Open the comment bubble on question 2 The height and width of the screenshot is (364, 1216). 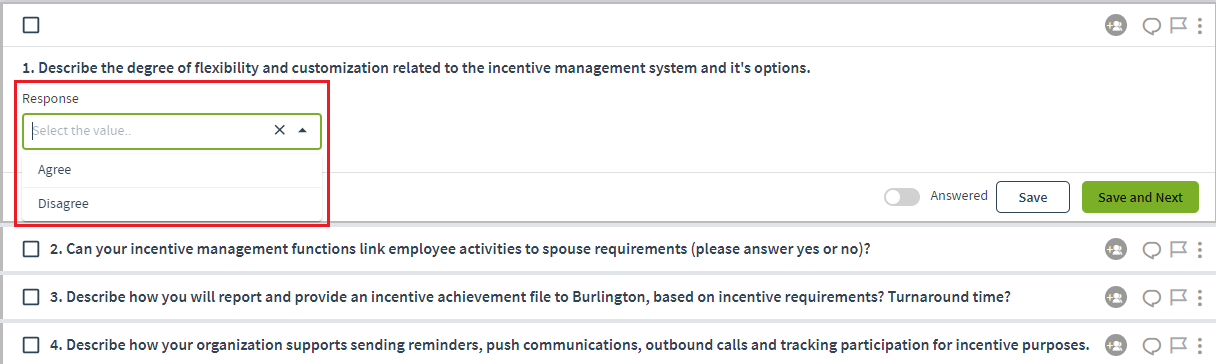coord(1152,249)
